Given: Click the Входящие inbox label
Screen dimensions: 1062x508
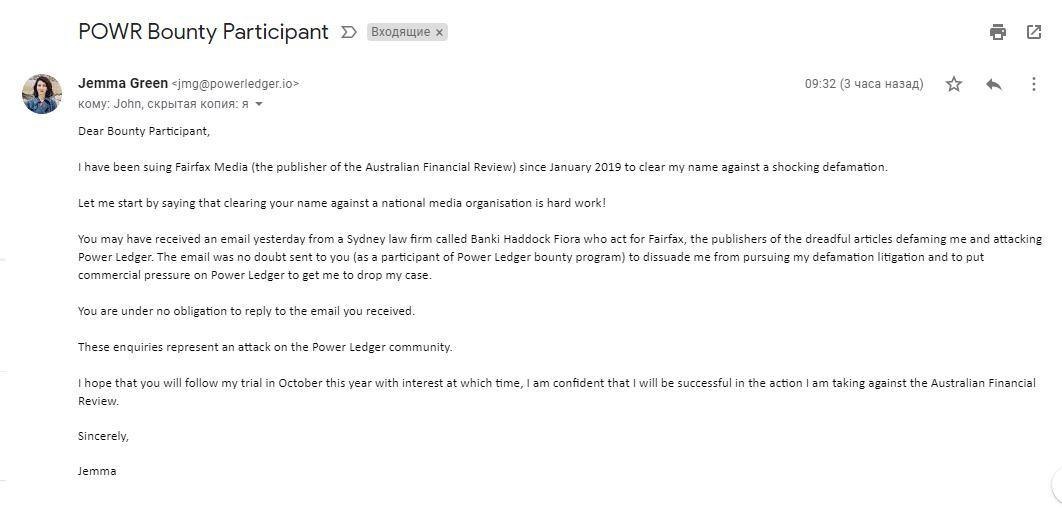Looking at the screenshot, I should click(x=400, y=32).
